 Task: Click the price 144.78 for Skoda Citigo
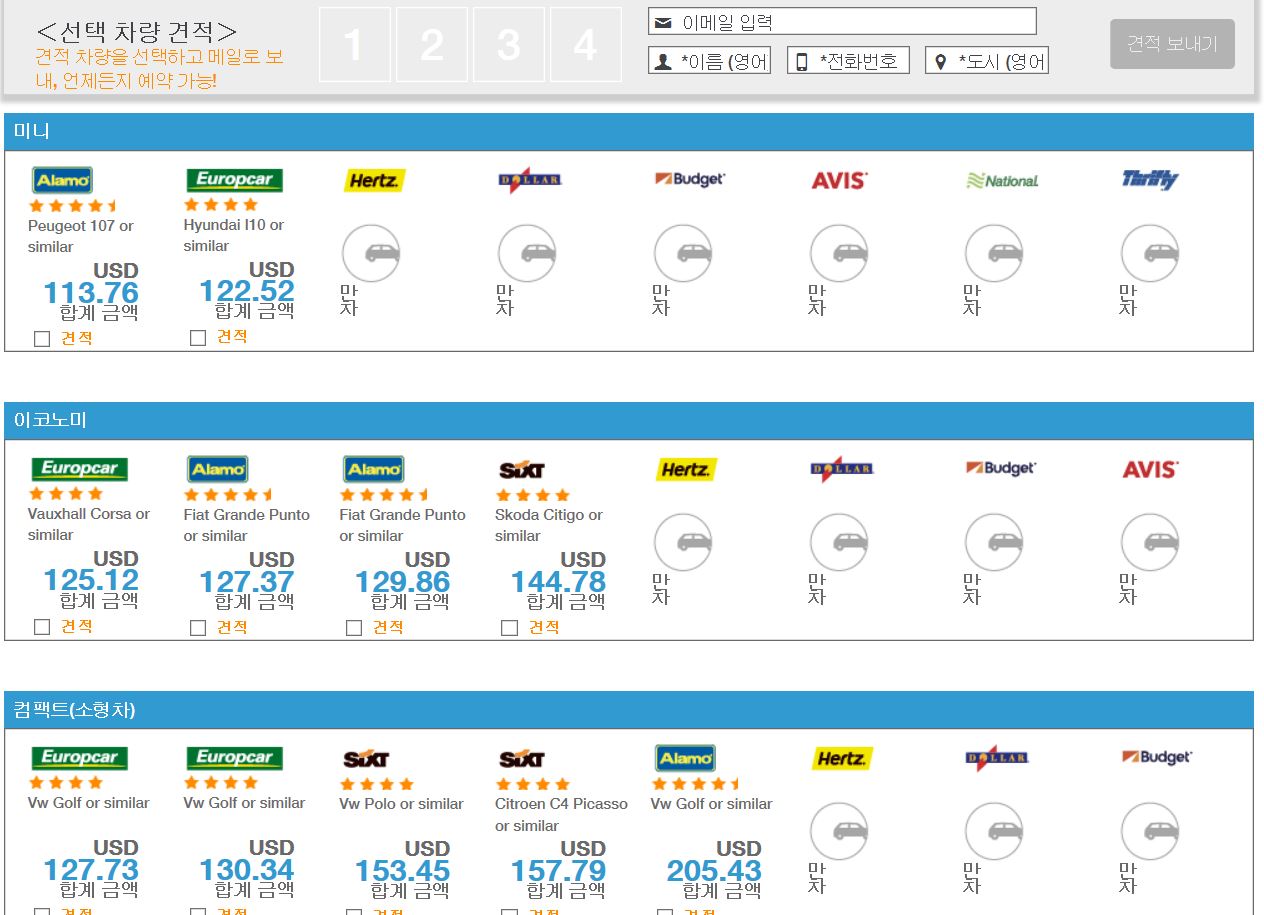[x=559, y=582]
